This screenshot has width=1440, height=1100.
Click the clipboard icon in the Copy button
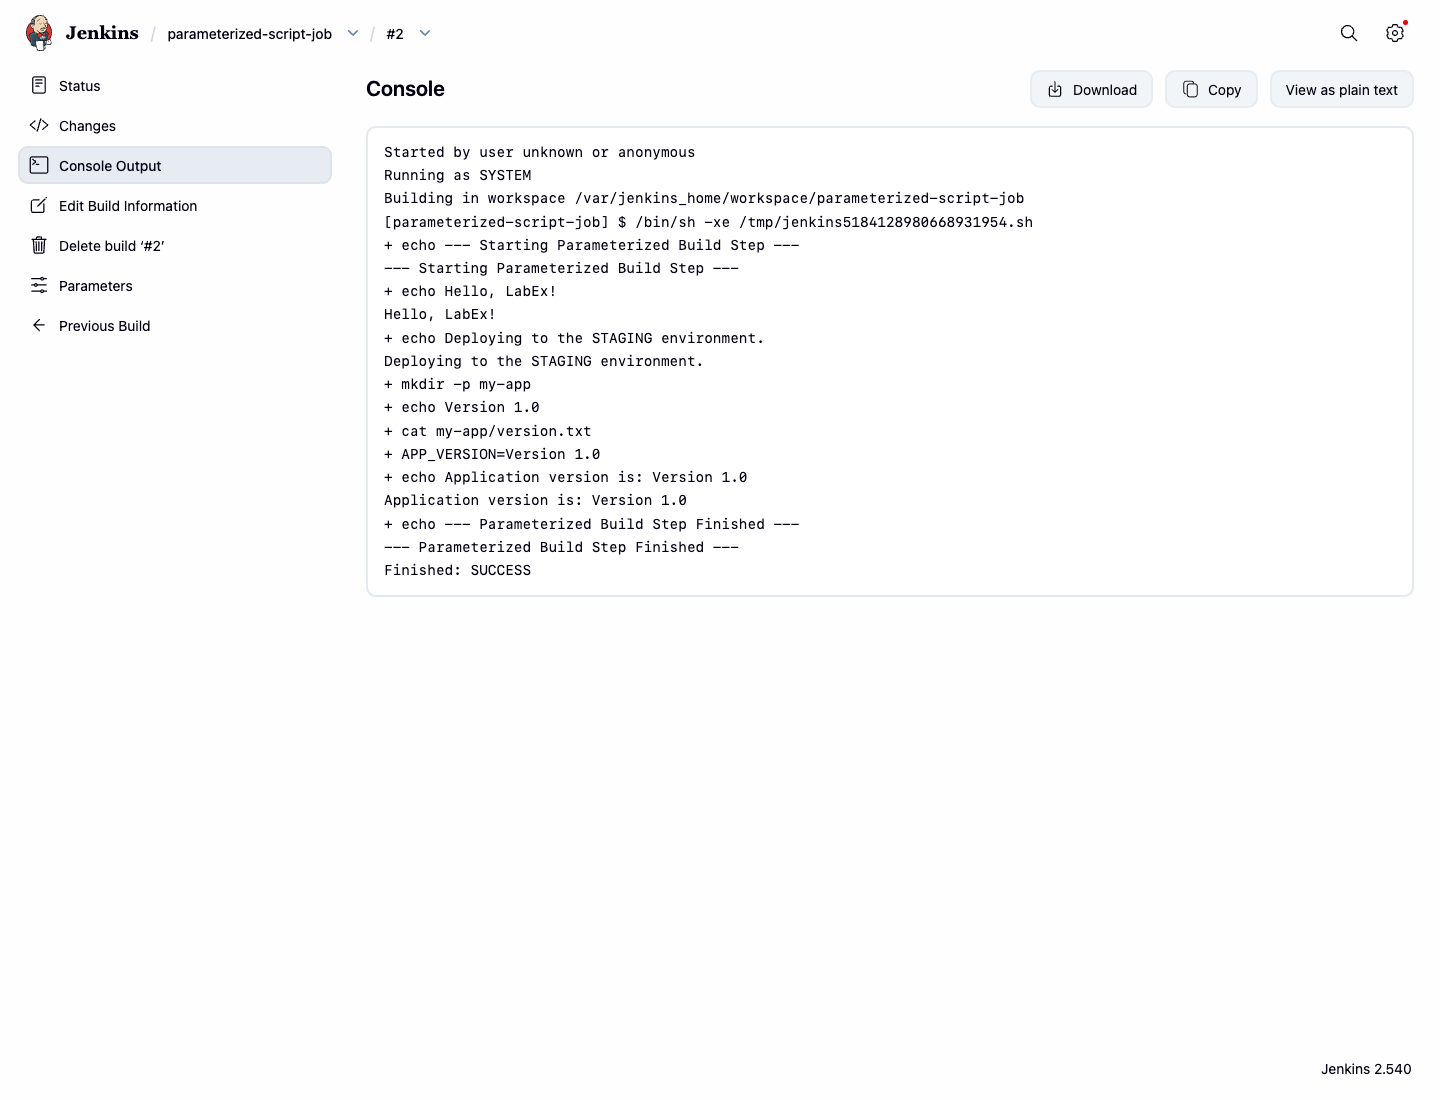tap(1190, 90)
